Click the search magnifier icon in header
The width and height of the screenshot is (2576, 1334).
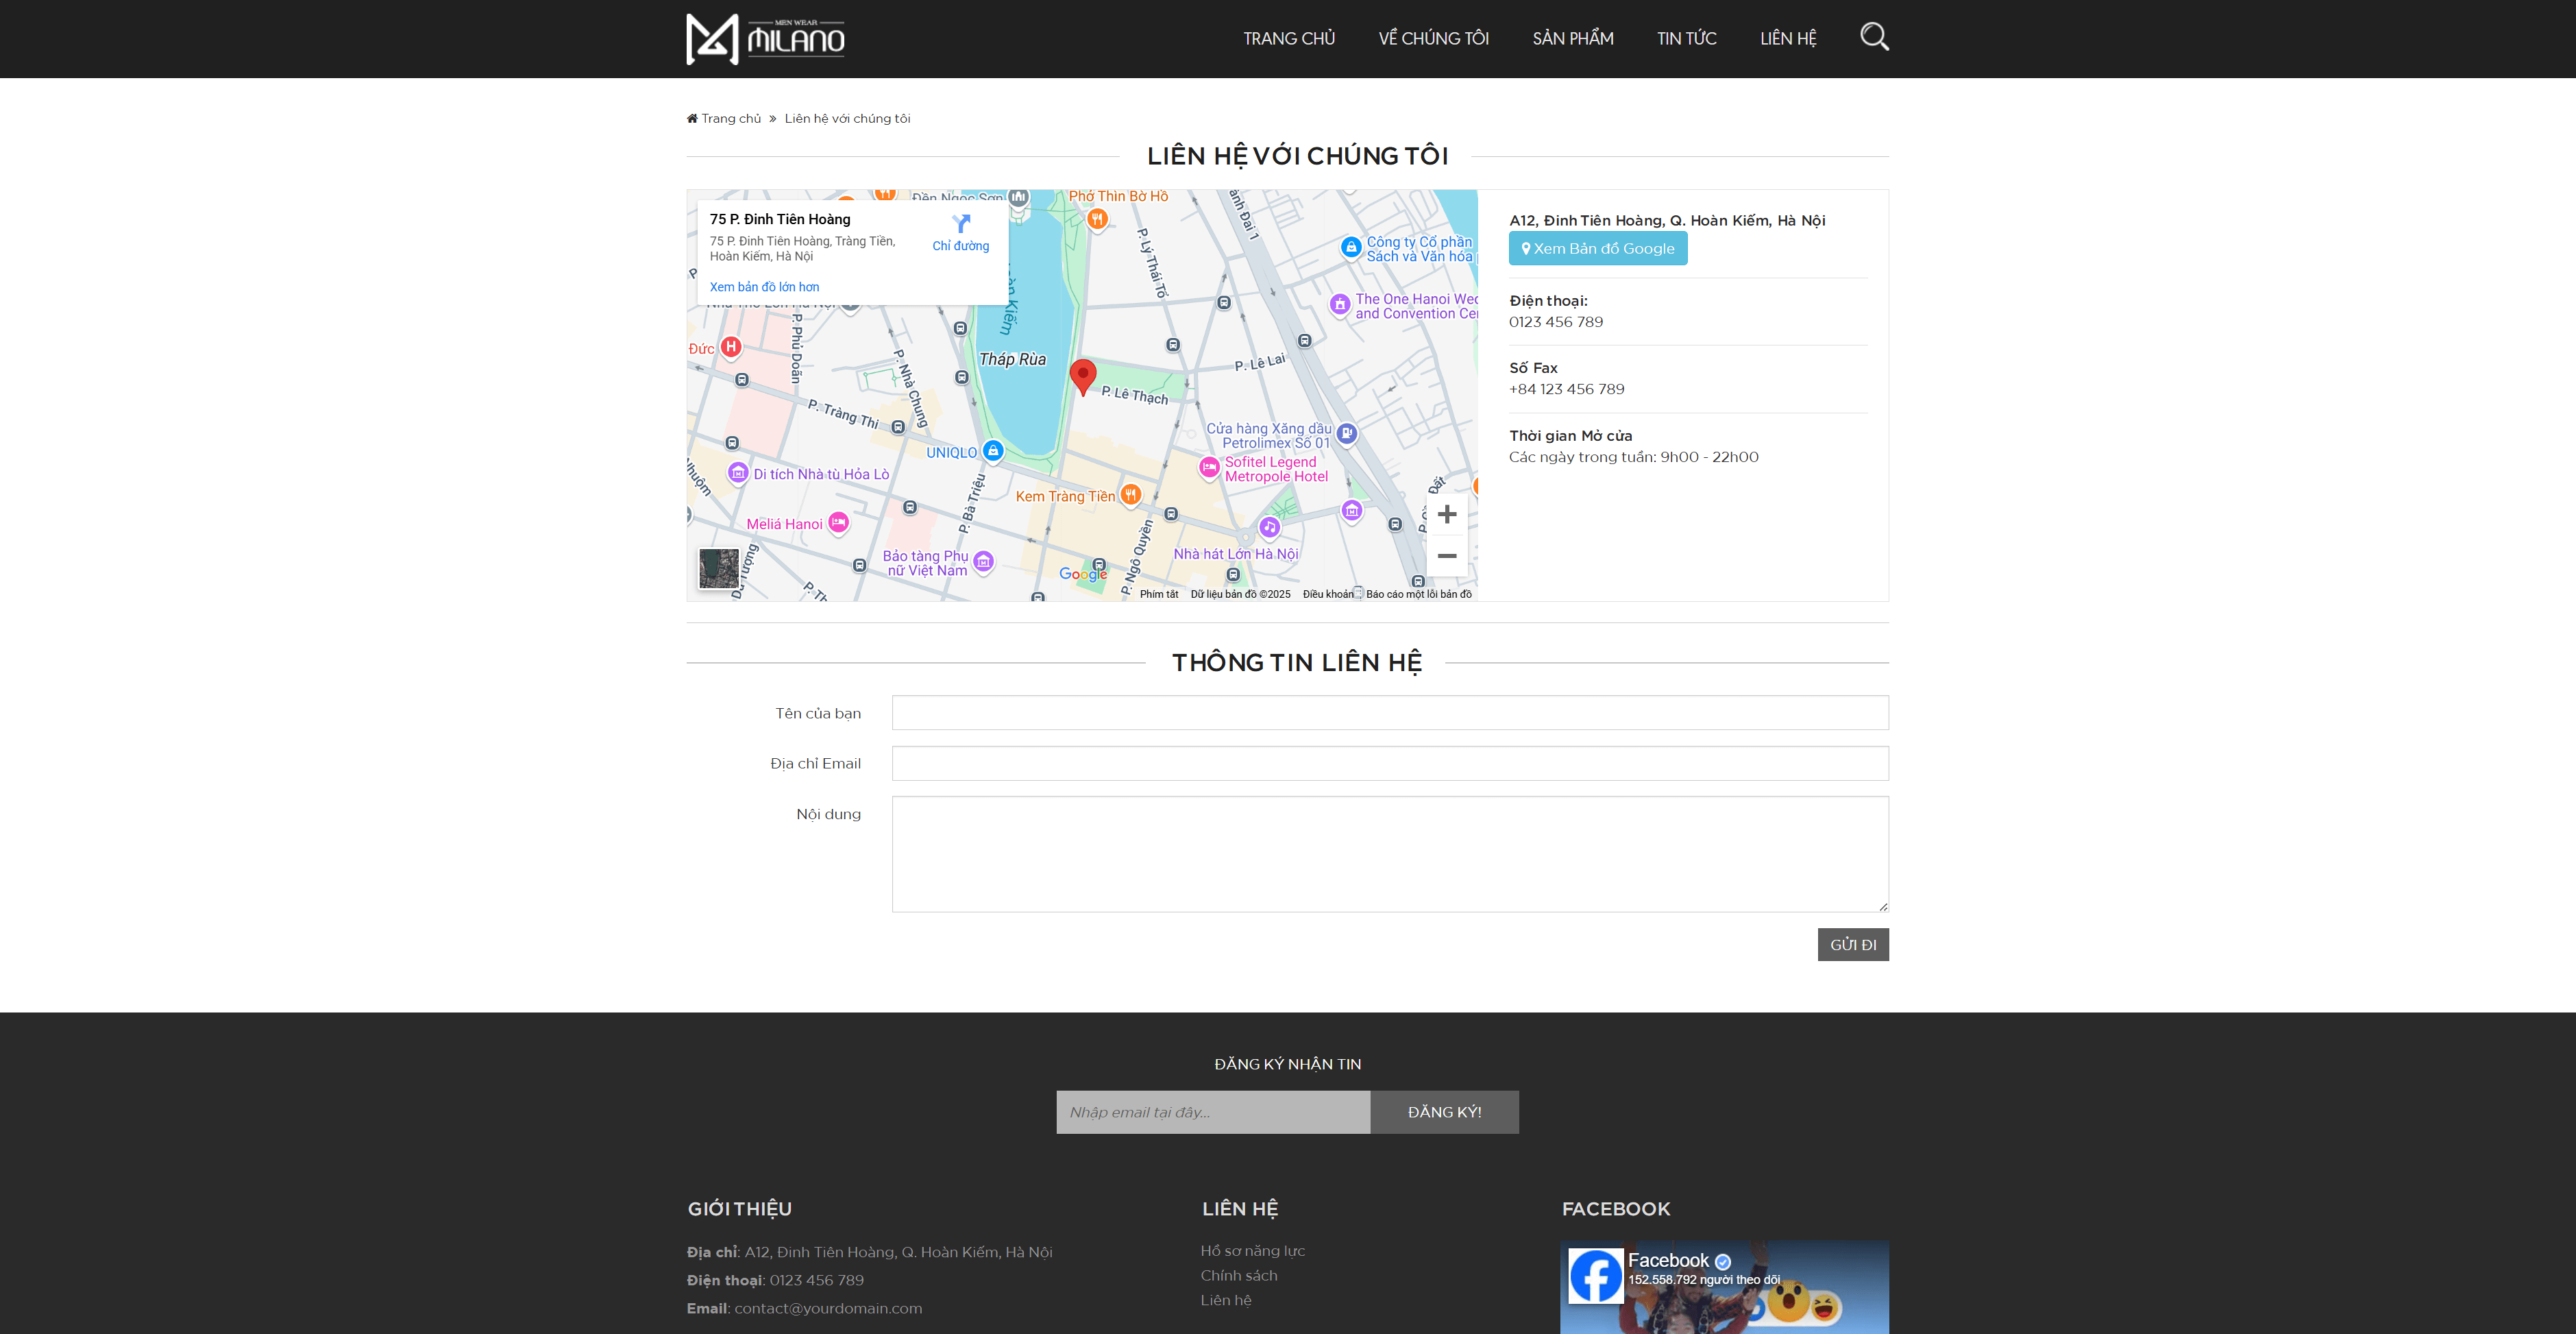[x=1874, y=37]
